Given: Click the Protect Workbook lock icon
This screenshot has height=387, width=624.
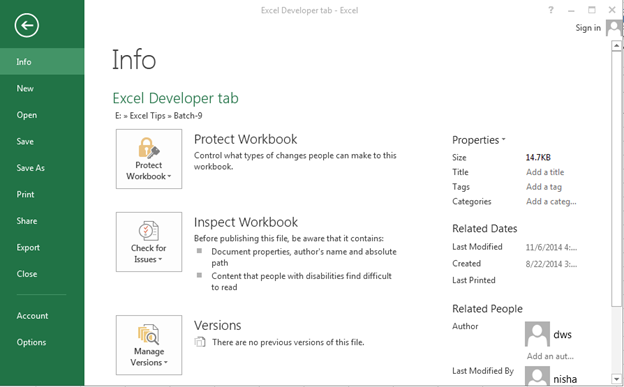Looking at the screenshot, I should pyautogui.click(x=148, y=148).
